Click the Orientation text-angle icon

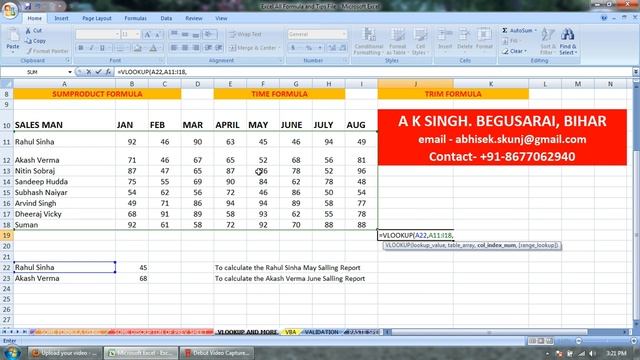coord(209,34)
